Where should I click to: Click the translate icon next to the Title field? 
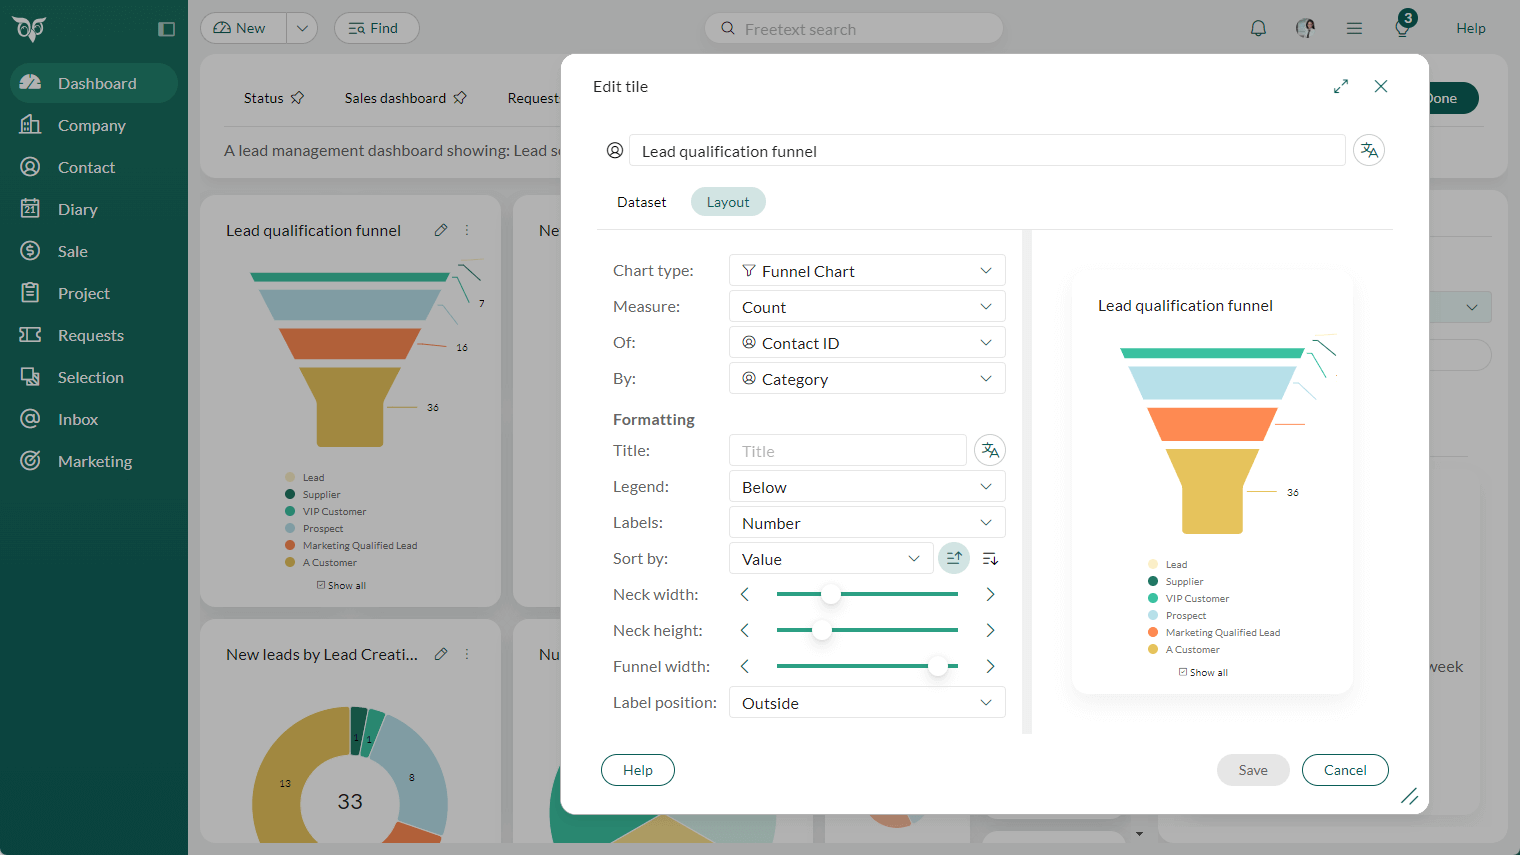(x=989, y=450)
